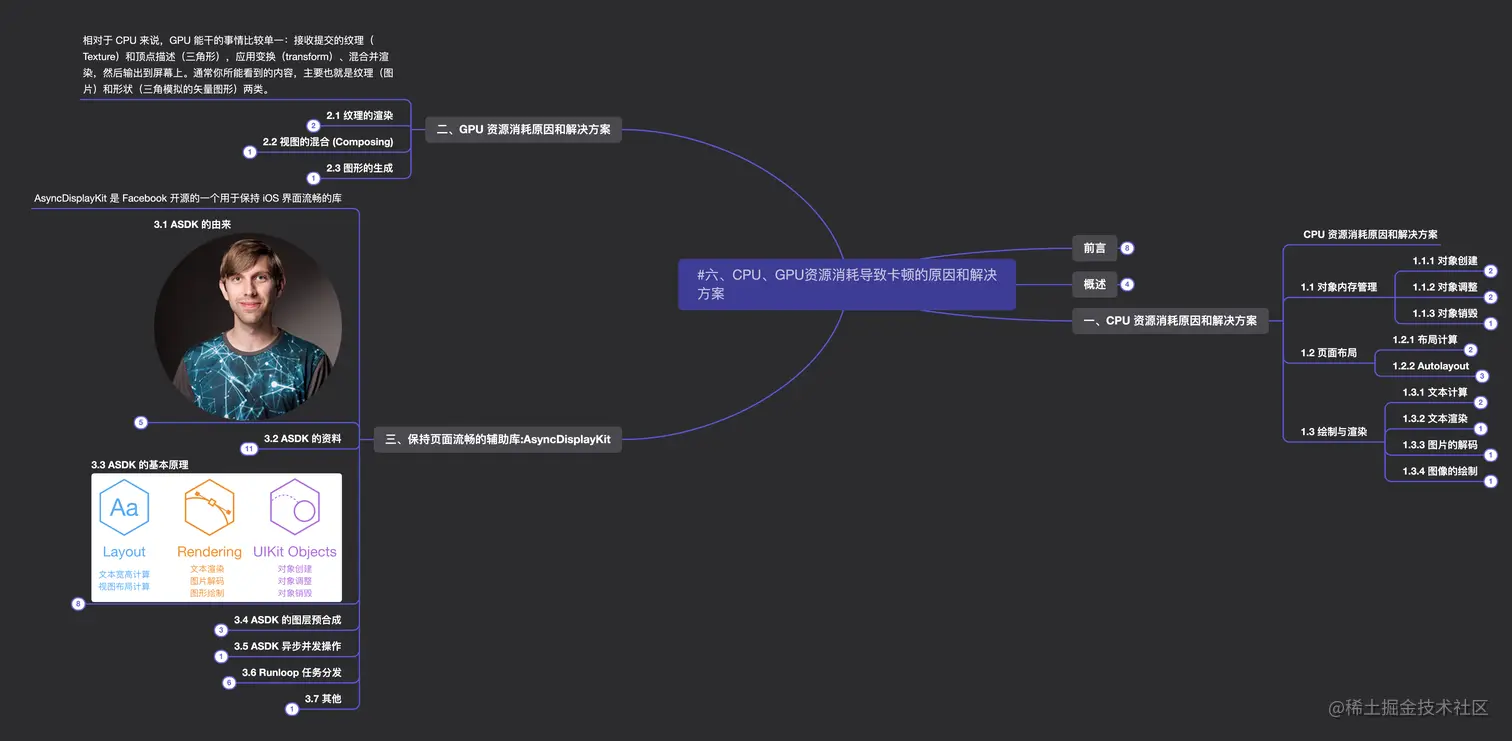Viewport: 1512px width, 741px height.
Task: Select the 1.1.2 对象调整 node
Action: click(x=1444, y=287)
